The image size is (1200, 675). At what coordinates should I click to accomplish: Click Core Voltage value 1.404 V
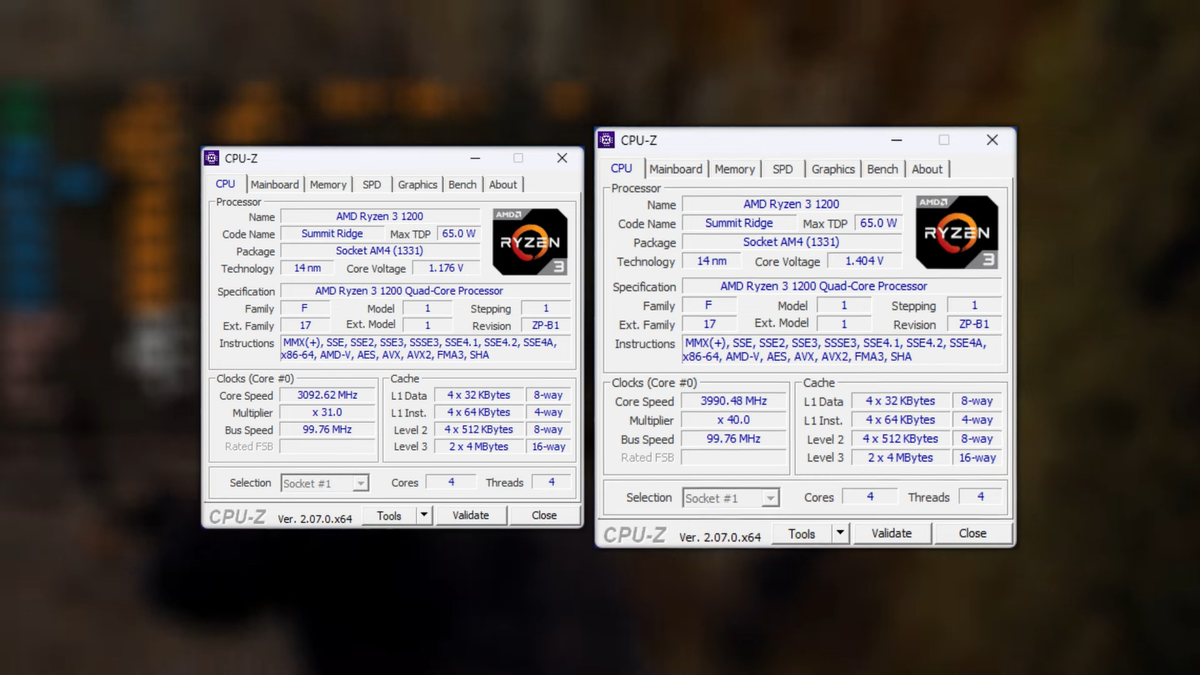tap(864, 261)
